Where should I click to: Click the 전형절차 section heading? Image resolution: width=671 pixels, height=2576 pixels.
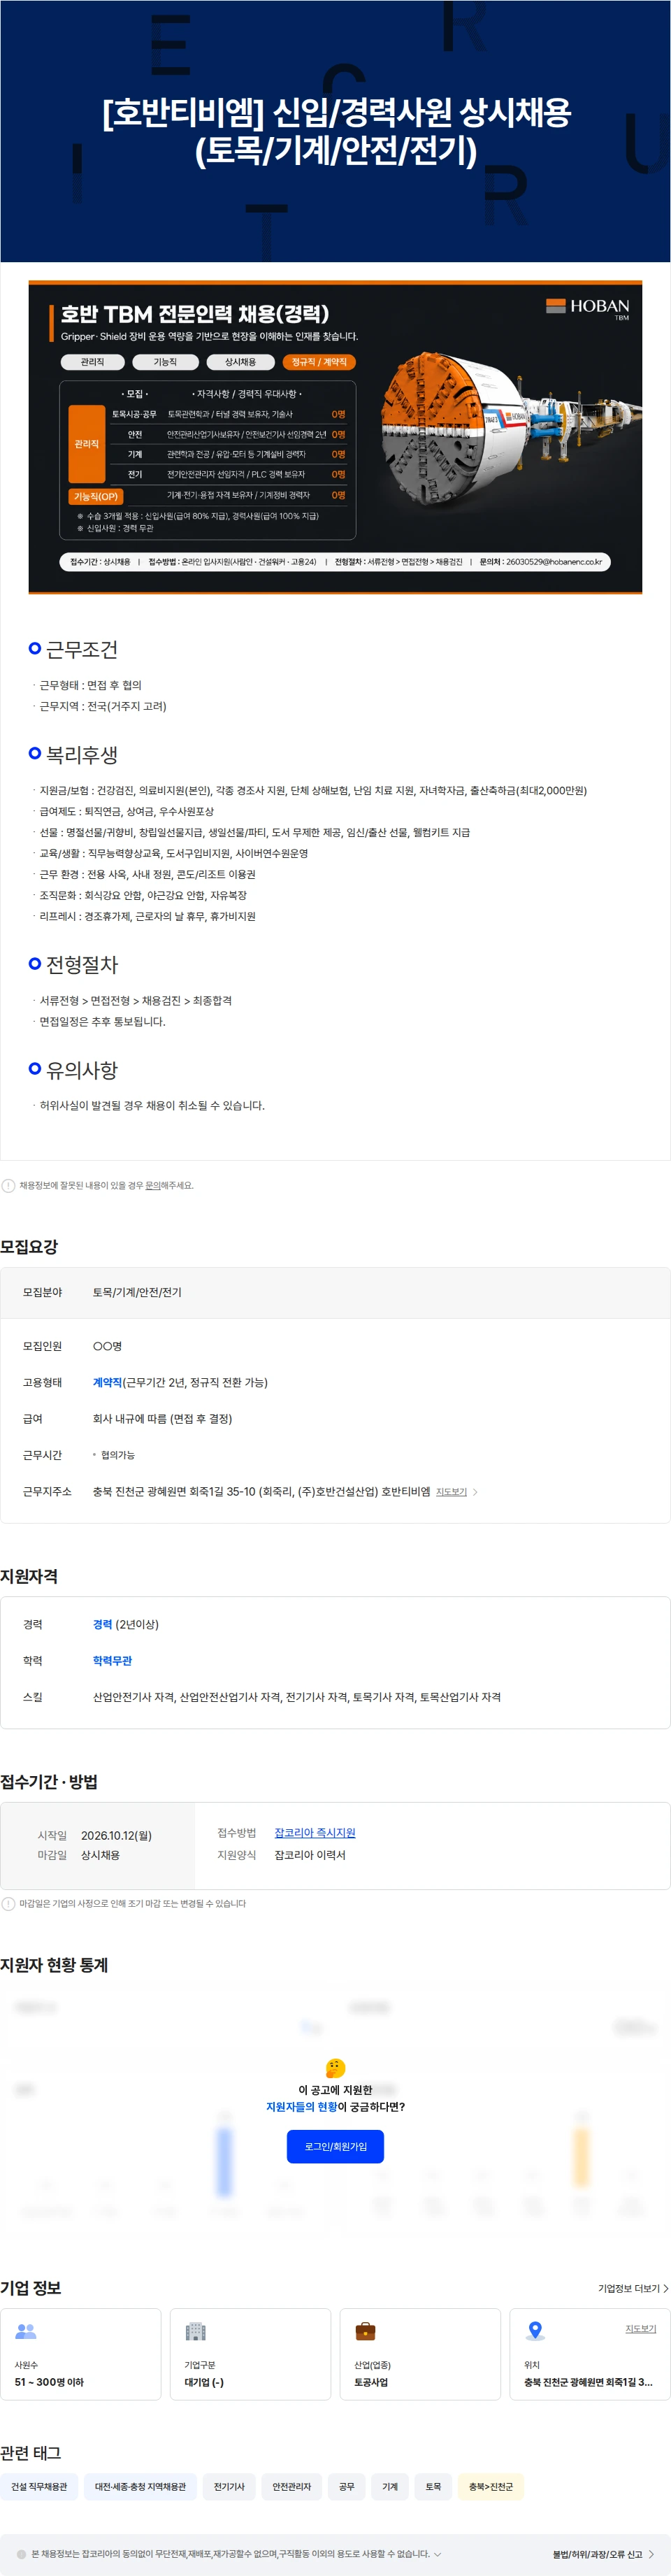(82, 965)
